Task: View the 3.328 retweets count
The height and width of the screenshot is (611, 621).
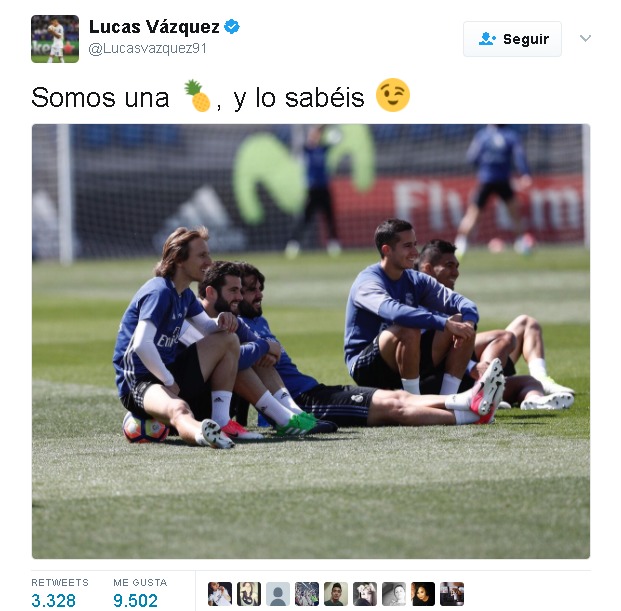Action: click(x=53, y=601)
